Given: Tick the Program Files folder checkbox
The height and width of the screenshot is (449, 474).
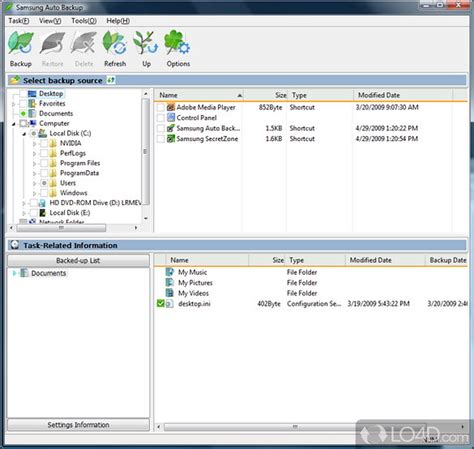Looking at the screenshot, I should pos(44,163).
